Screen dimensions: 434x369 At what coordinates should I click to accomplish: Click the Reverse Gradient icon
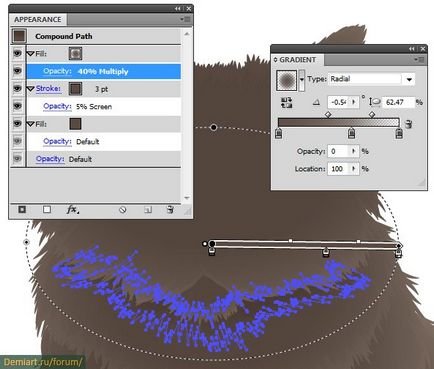(x=286, y=102)
